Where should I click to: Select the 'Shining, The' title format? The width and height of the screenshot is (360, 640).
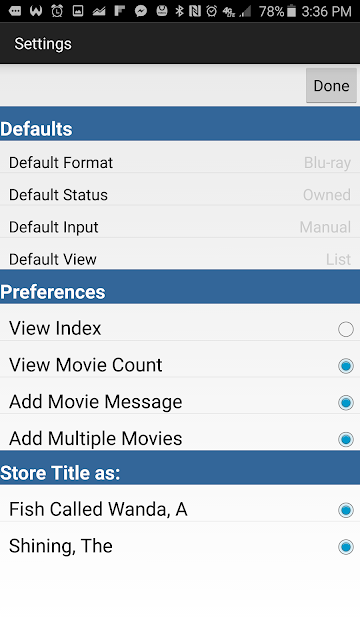point(346,547)
